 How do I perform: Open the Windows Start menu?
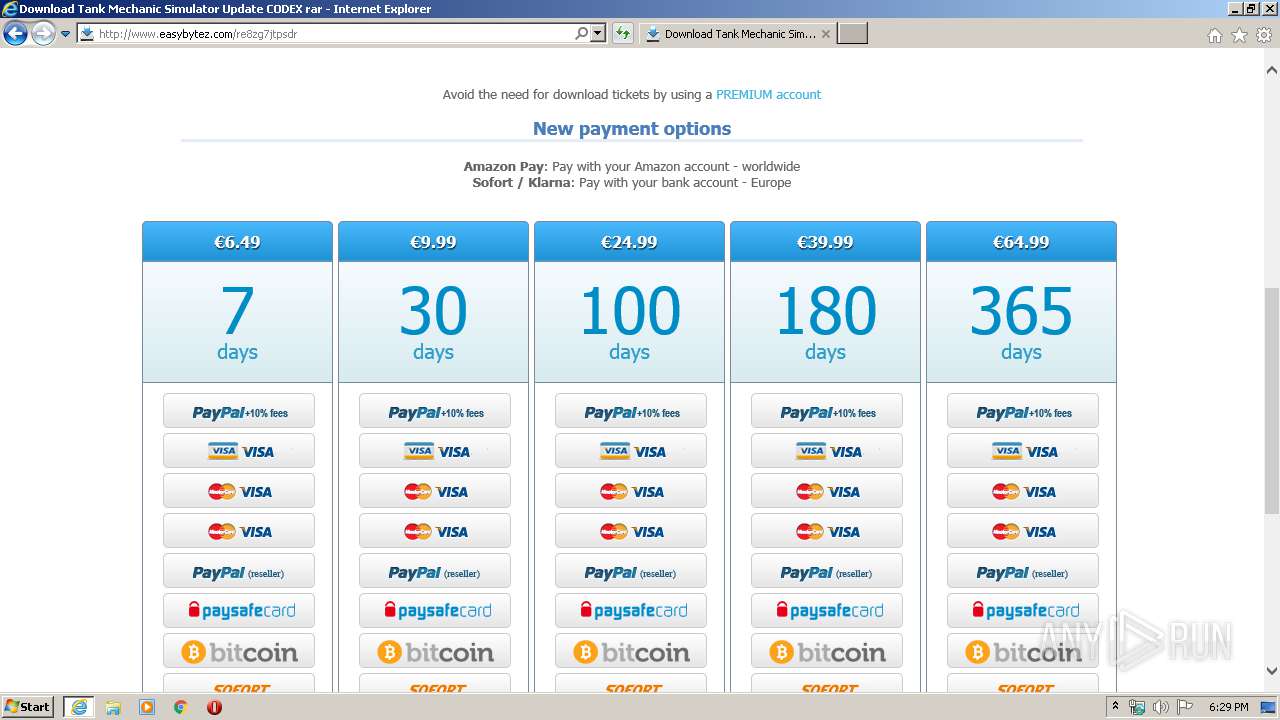(x=28, y=706)
